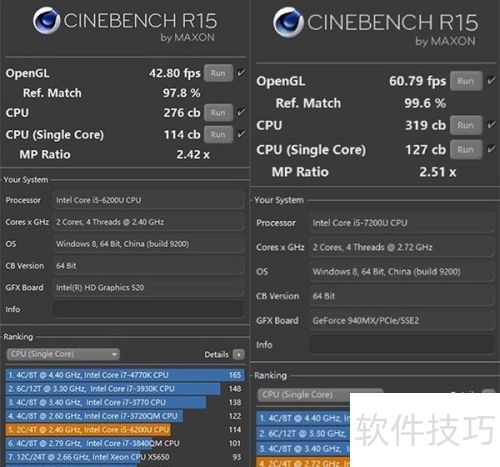Viewport: 500px width, 467px height.
Task: Click Cores field showing 2.72 GHz
Action: point(402,247)
